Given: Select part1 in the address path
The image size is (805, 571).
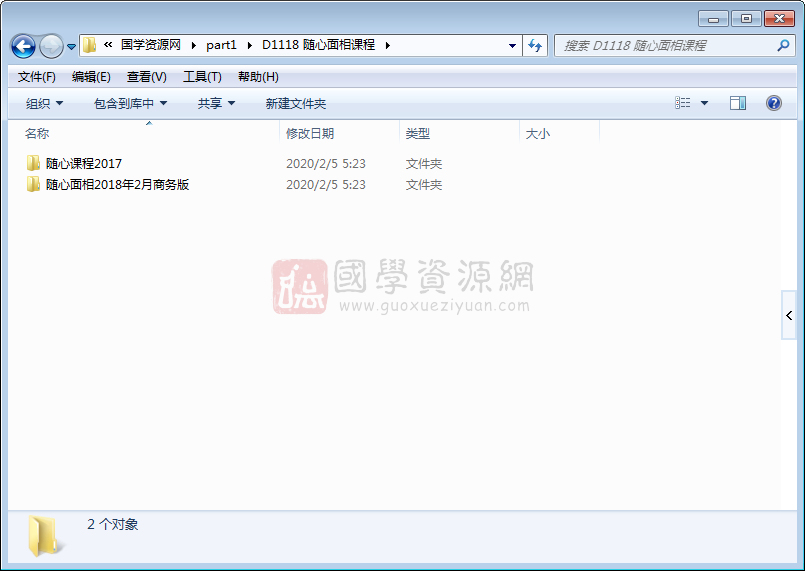Looking at the screenshot, I should [221, 45].
